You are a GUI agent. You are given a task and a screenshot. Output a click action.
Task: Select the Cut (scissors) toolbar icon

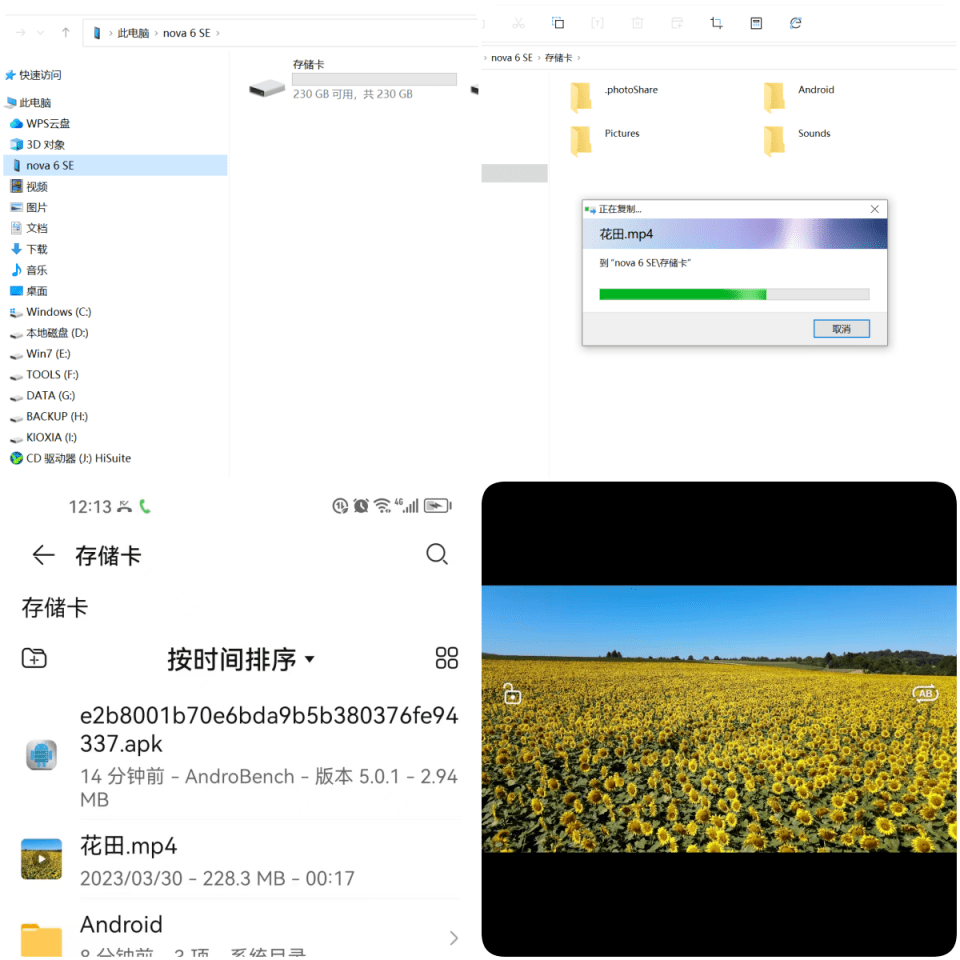click(x=519, y=22)
